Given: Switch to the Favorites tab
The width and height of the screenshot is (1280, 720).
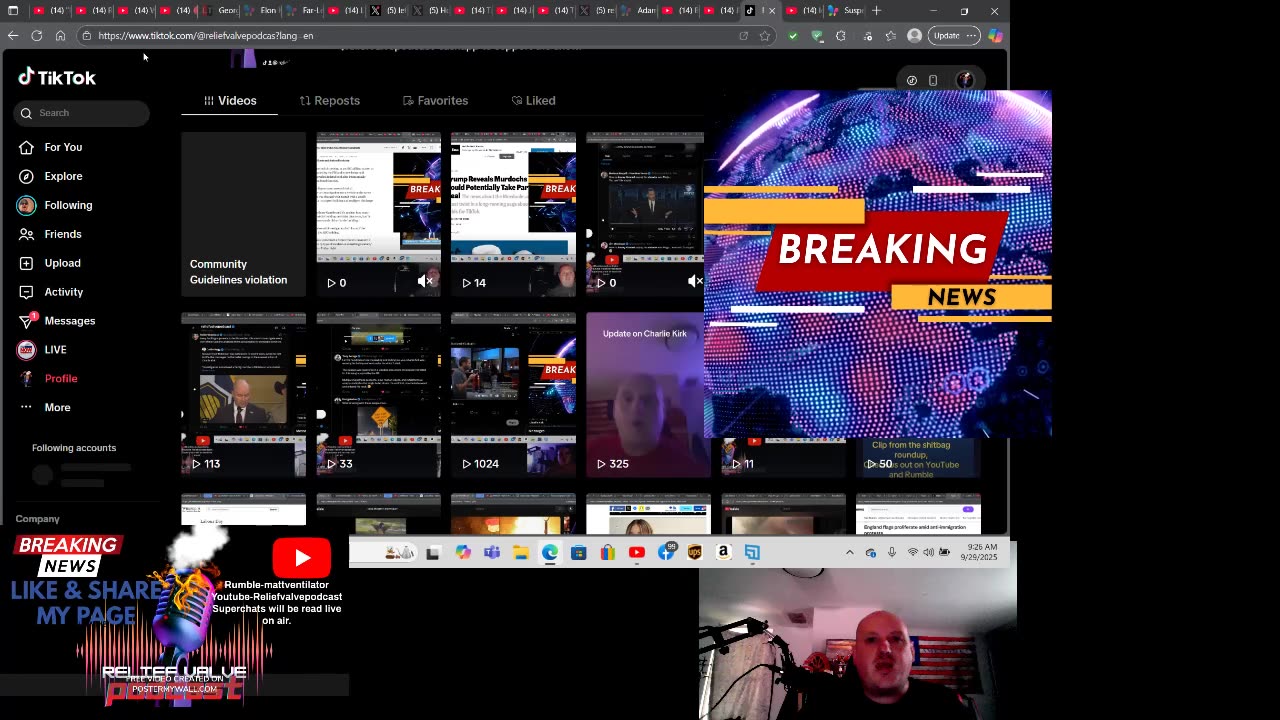Looking at the screenshot, I should 435,101.
